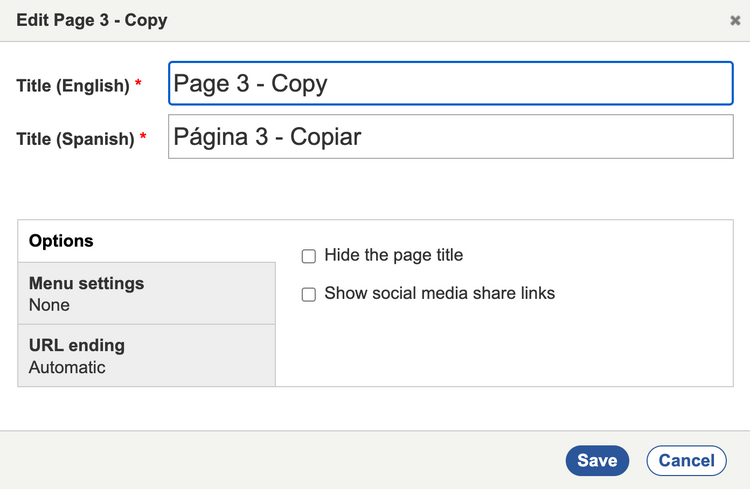Click the red asterisk beside Title (English)
Viewport: 750px width, 489px height.
point(138,85)
